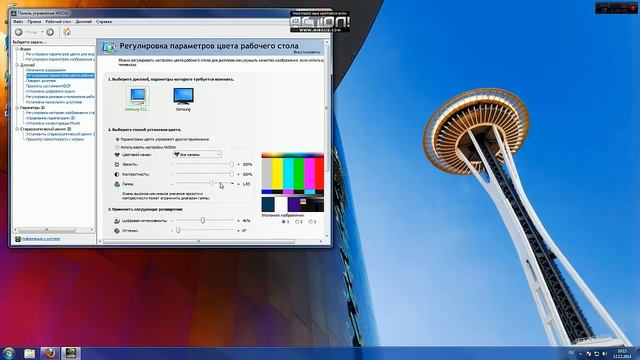The width and height of the screenshot is (640, 360).
Task: Open 'Установка нескольких дисплеев' tree item
Action: [54, 102]
